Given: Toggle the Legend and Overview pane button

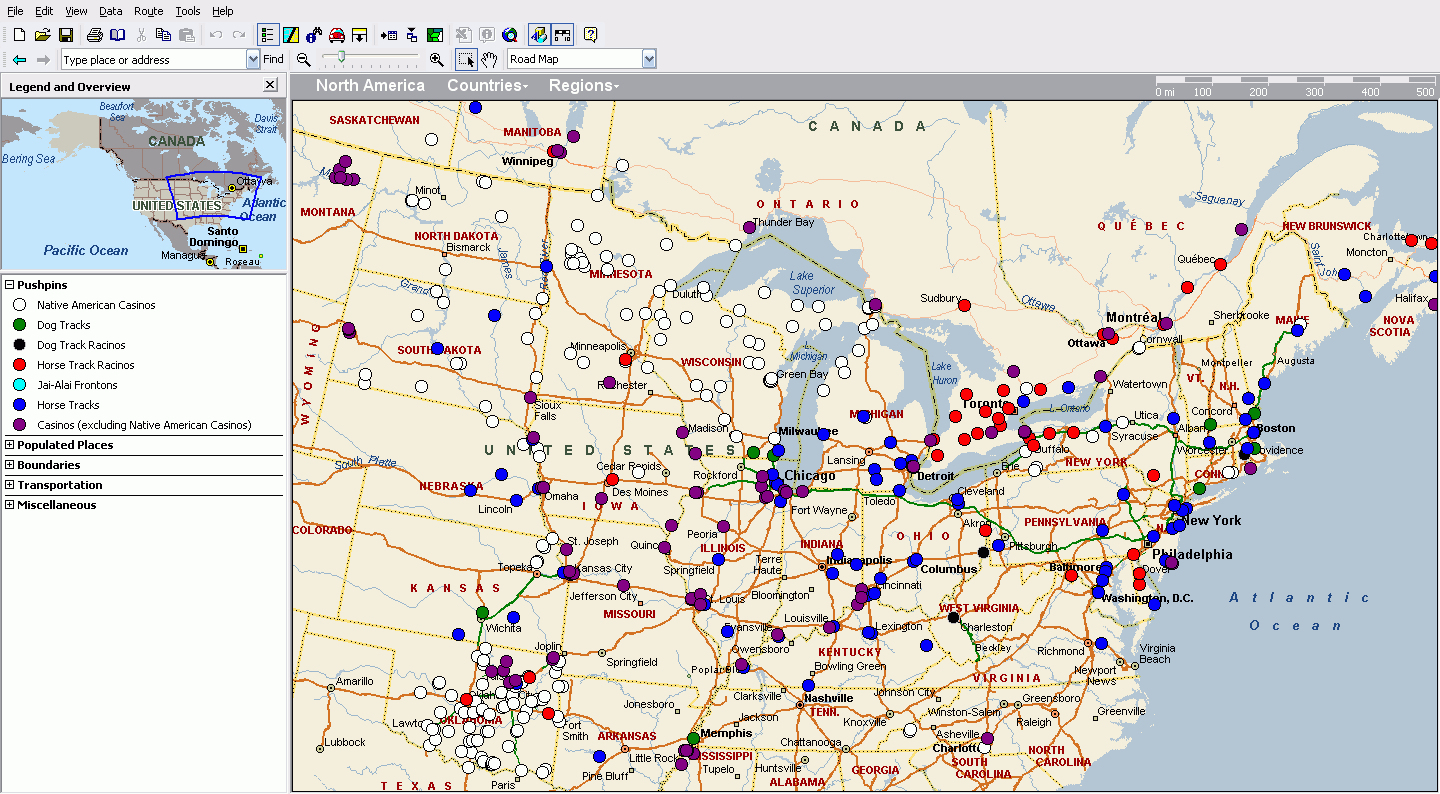Looking at the screenshot, I should [x=268, y=35].
